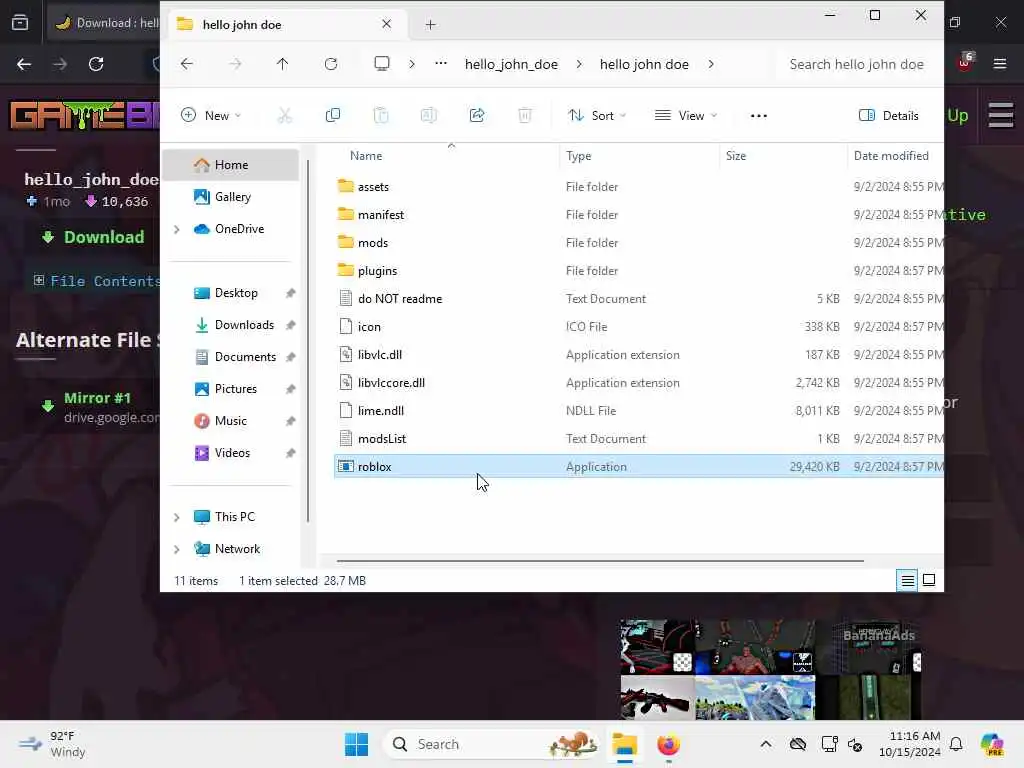
Task: Click the Mirror #1 download link
Action: pyautogui.click(x=97, y=398)
